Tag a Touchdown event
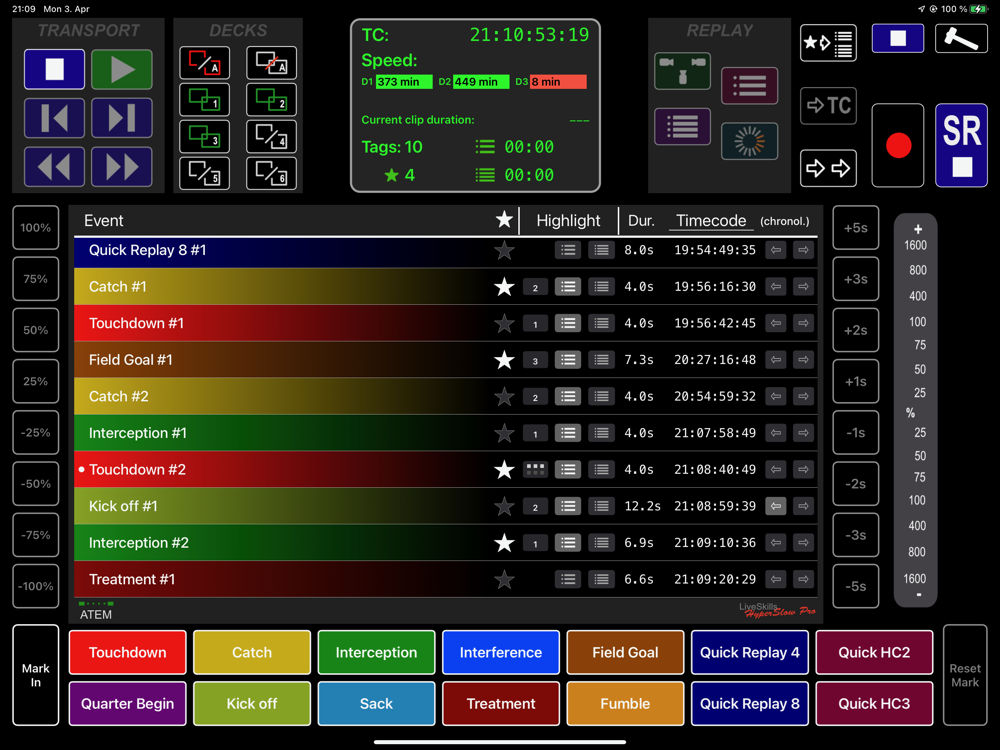This screenshot has width=1000, height=750. click(x=128, y=652)
